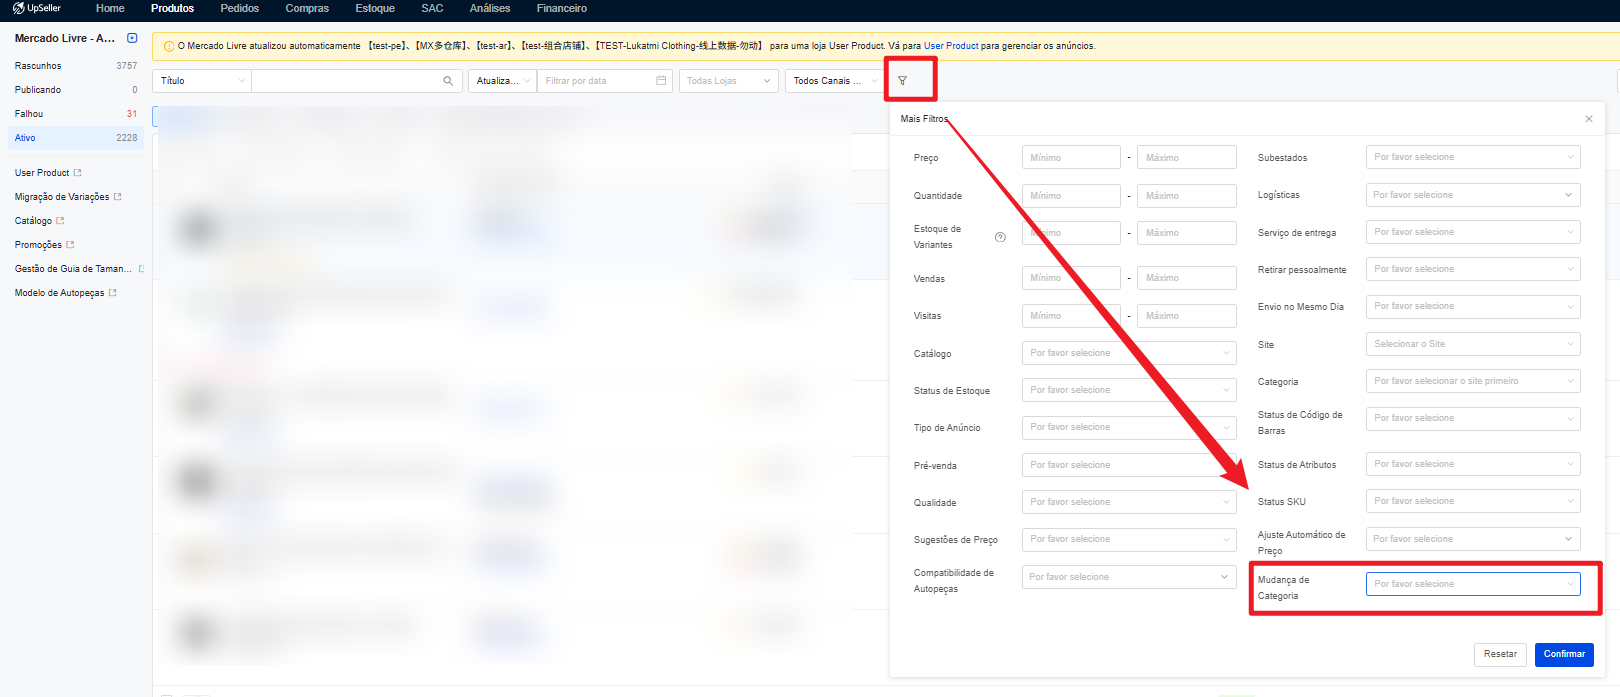Click the Confirmar button
Viewport: 1620px width, 697px height.
coord(1563,654)
